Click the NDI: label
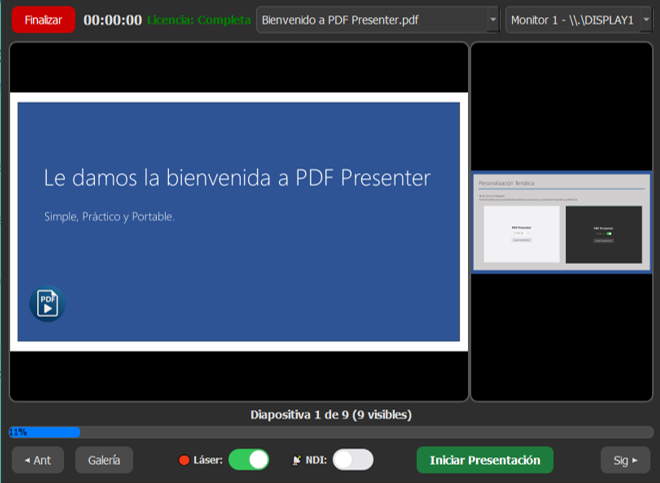660x483 pixels. [316, 460]
